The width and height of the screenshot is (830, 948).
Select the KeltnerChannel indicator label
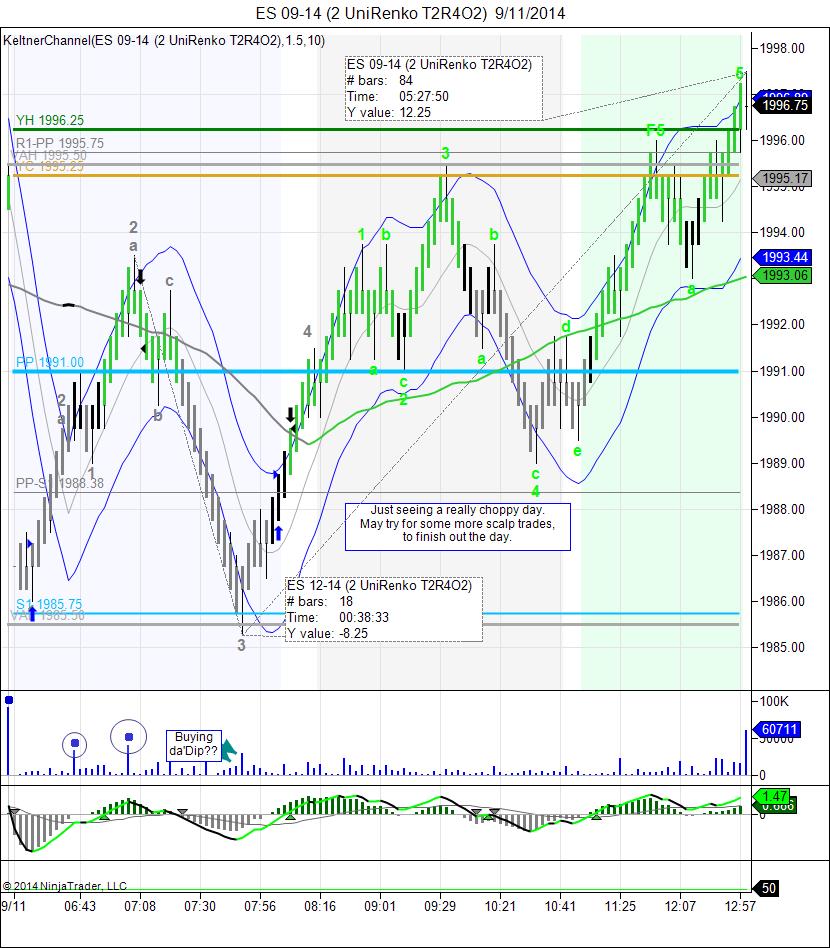164,41
